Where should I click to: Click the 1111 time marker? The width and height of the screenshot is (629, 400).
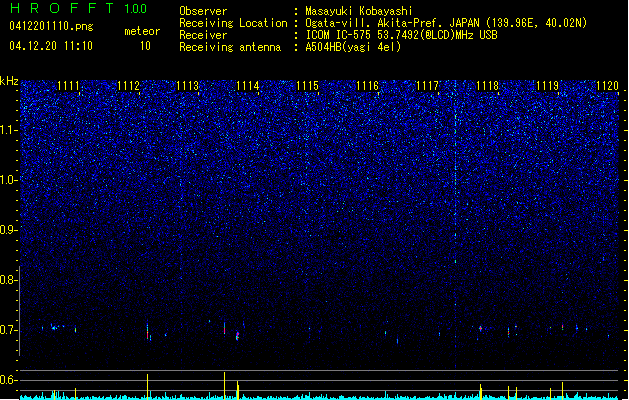click(x=69, y=86)
